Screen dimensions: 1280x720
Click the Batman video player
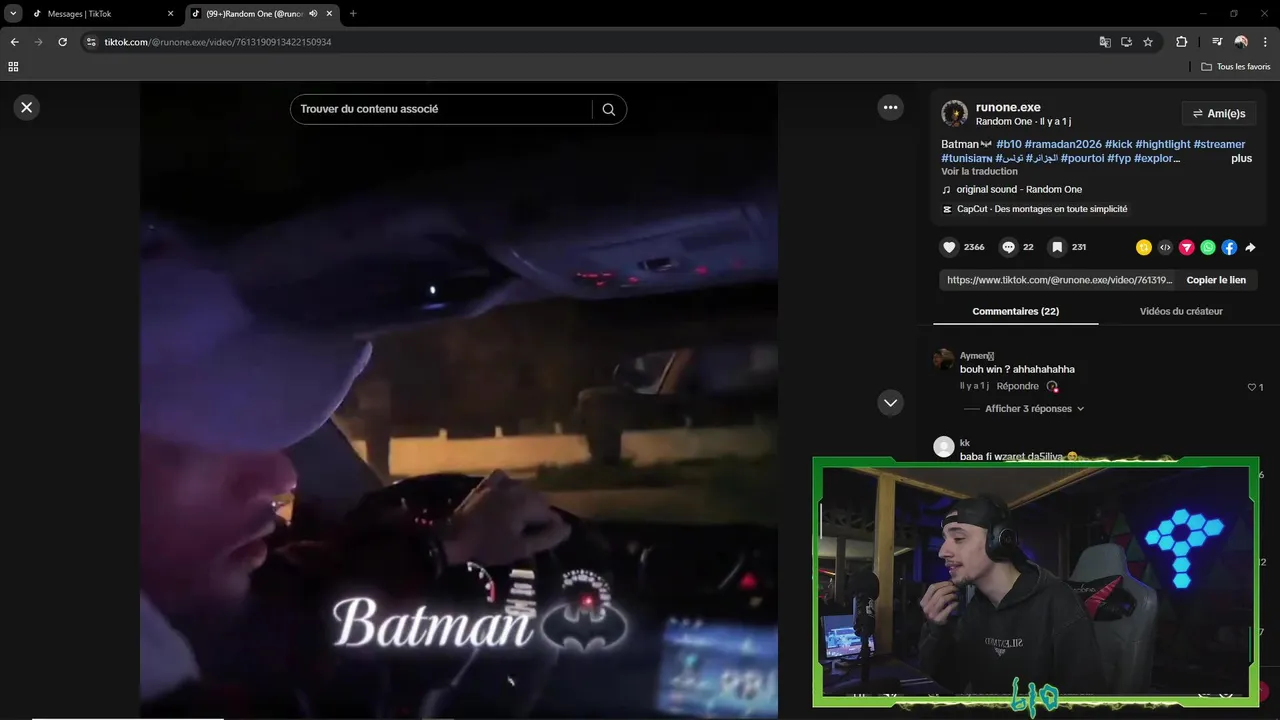(x=458, y=400)
